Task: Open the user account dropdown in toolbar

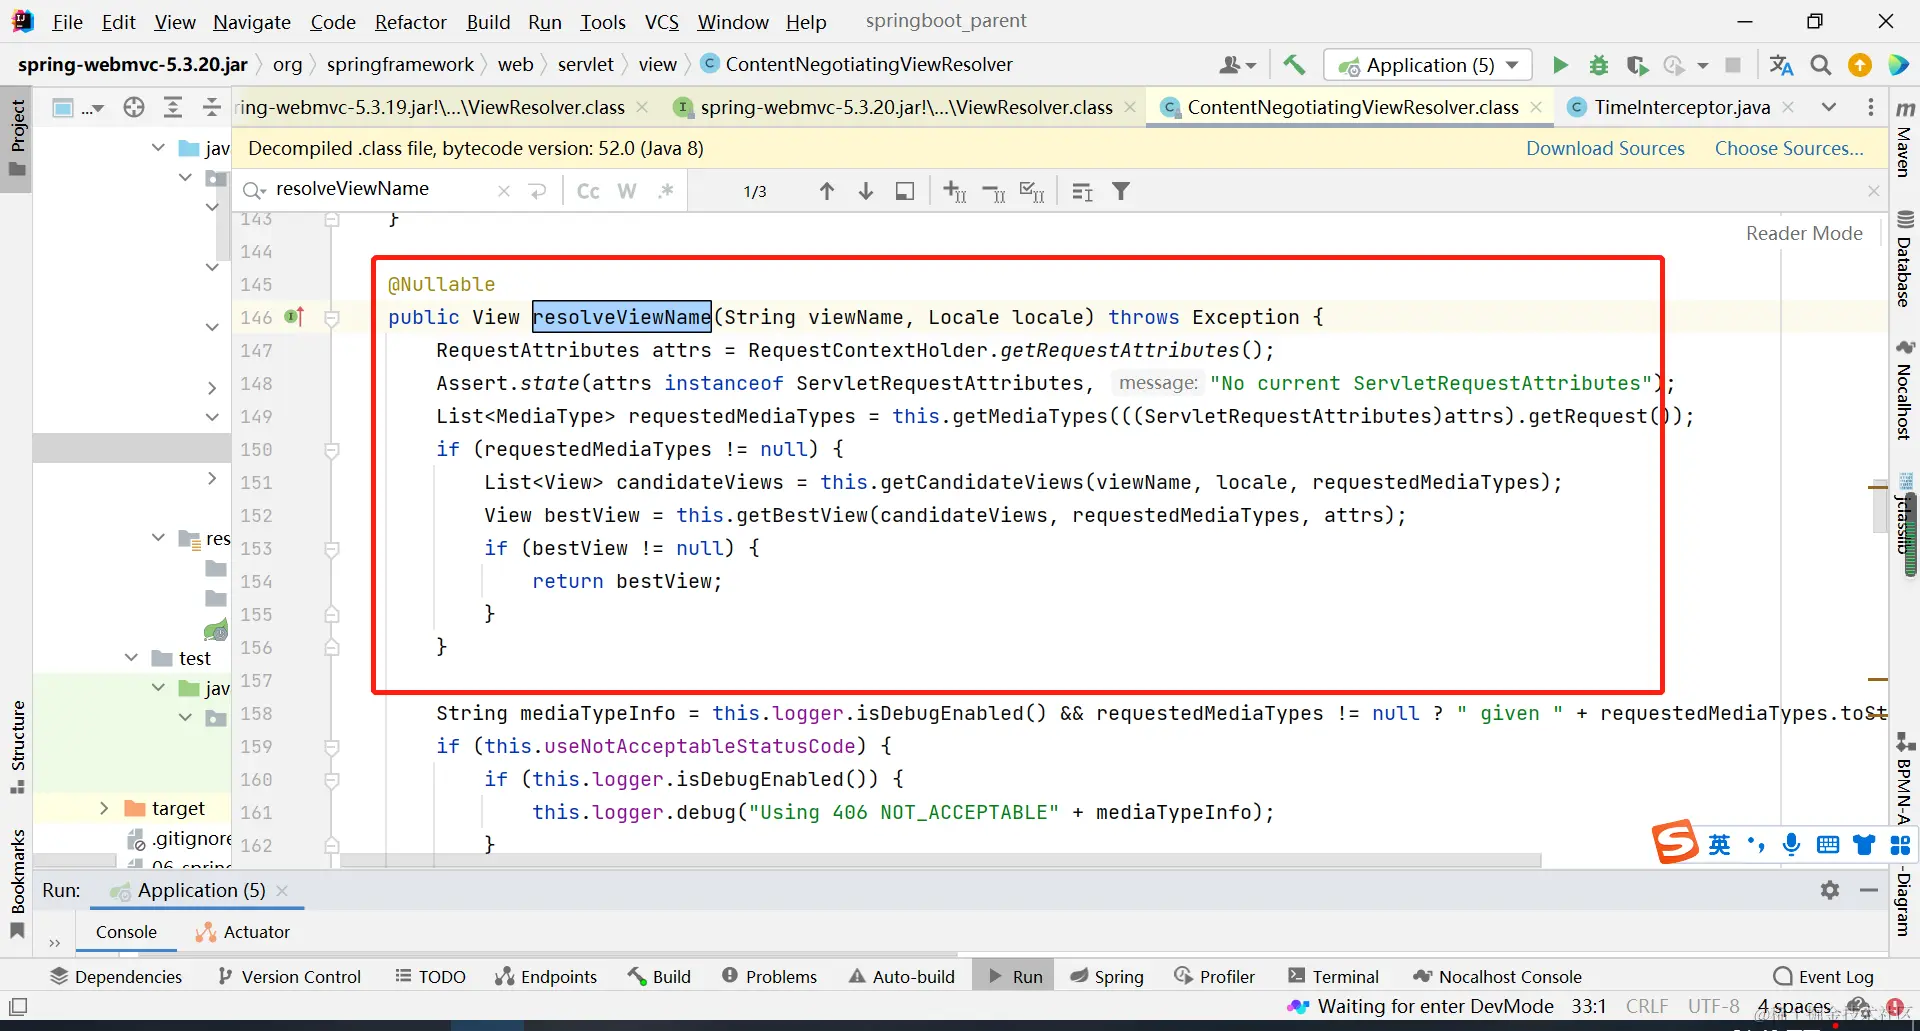Action: click(1237, 66)
